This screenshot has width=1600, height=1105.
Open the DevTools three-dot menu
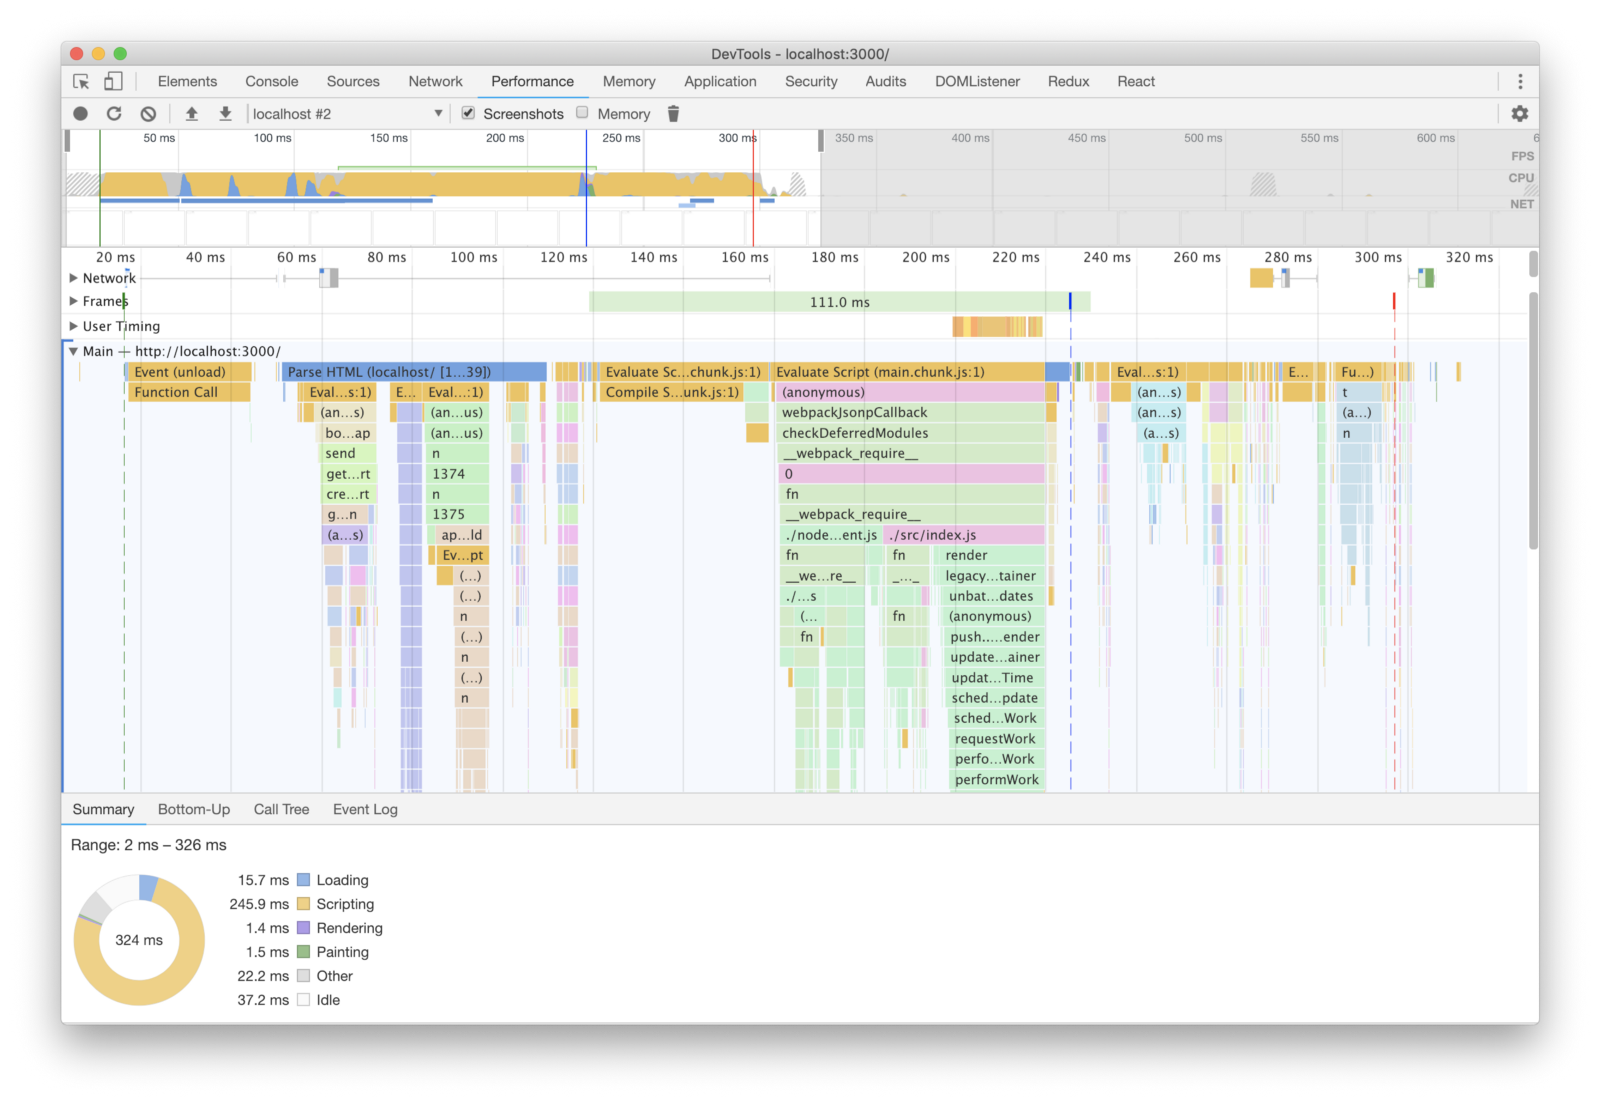1520,82
